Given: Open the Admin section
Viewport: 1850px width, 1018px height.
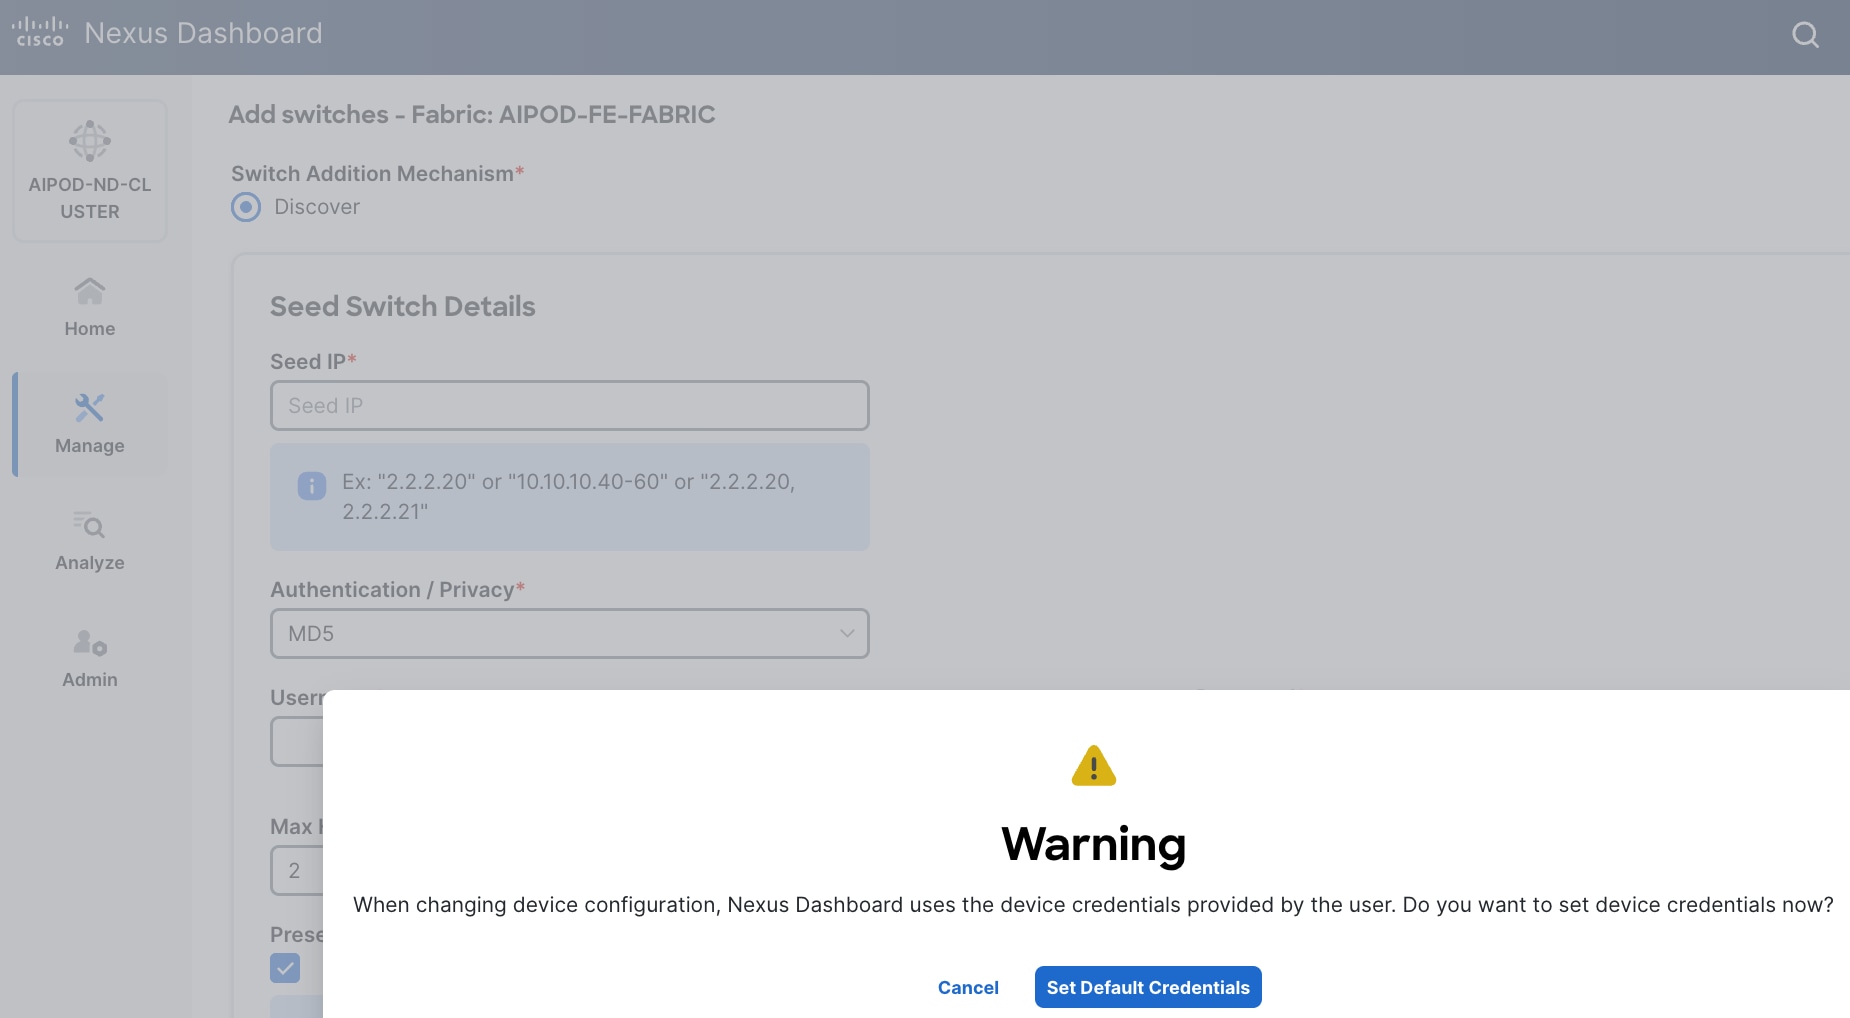Looking at the screenshot, I should (x=89, y=657).
